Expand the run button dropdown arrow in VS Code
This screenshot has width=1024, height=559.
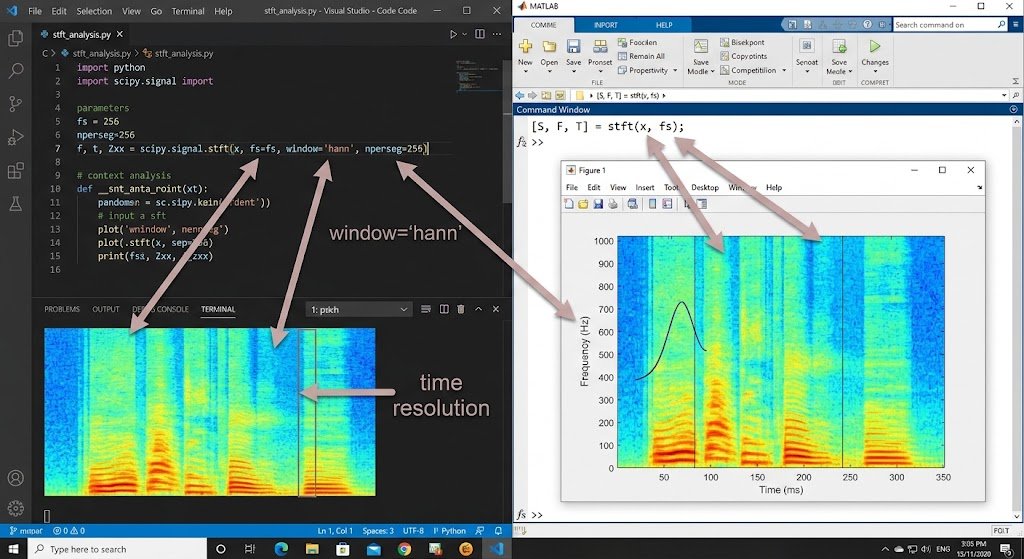pyautogui.click(x=464, y=34)
